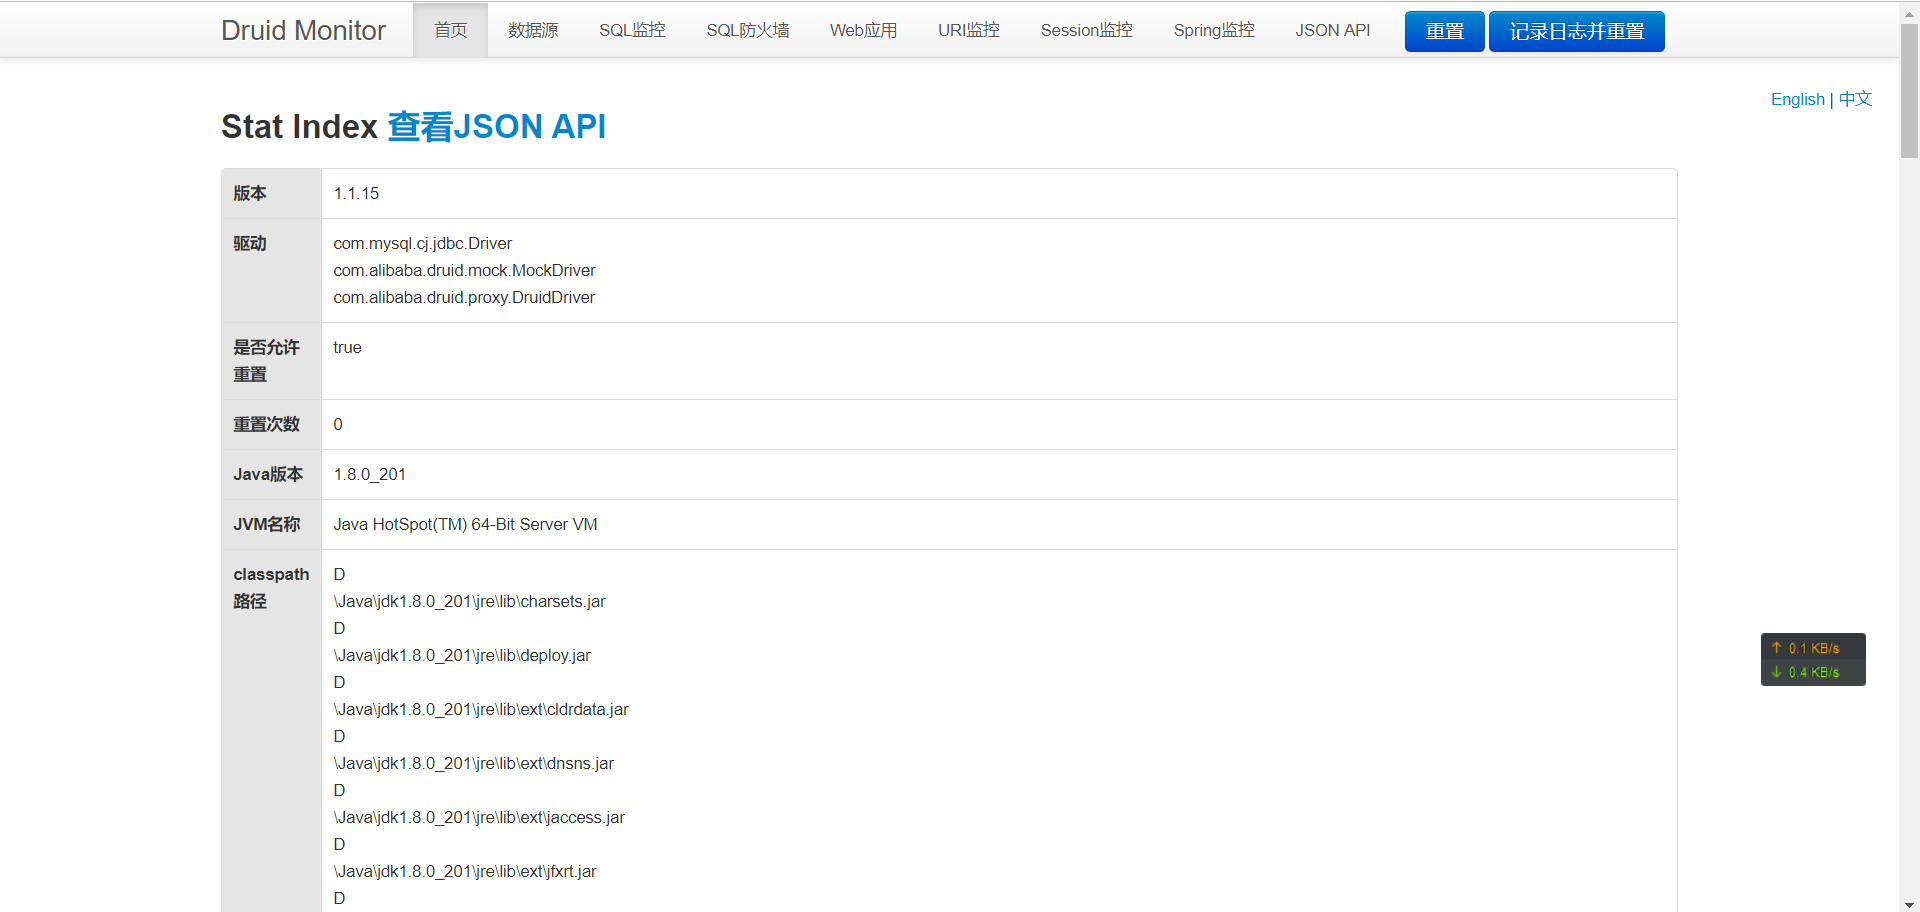Click the dnsns.jar classpath entry
The height and width of the screenshot is (912, 1920).
(473, 763)
